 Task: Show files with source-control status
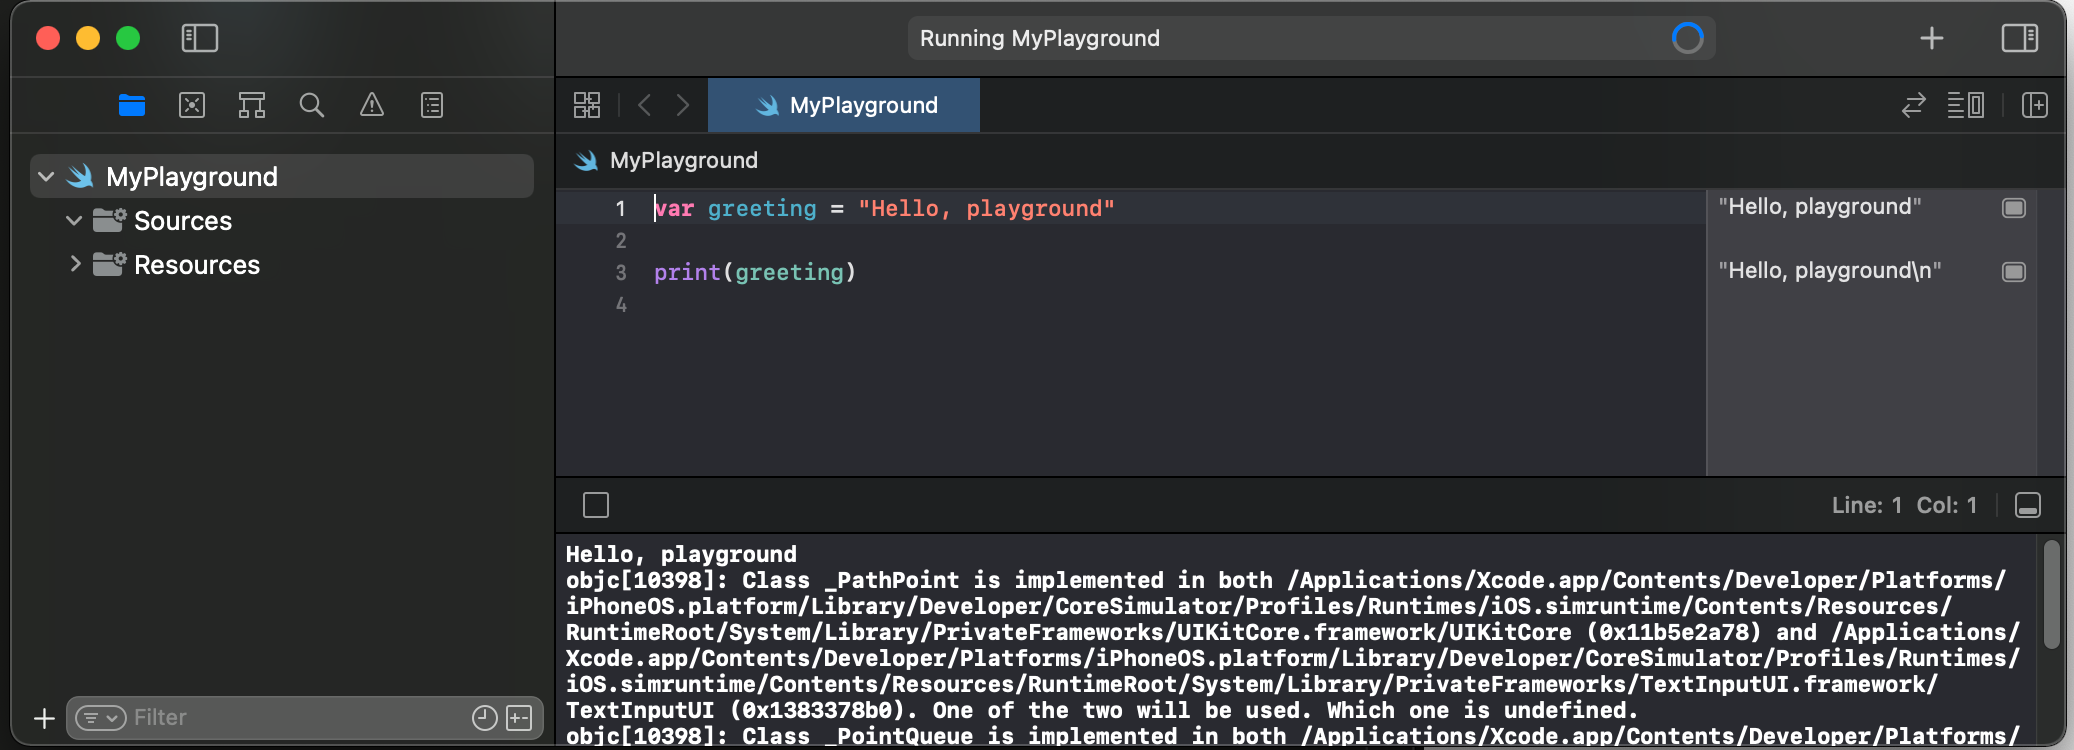tap(519, 718)
